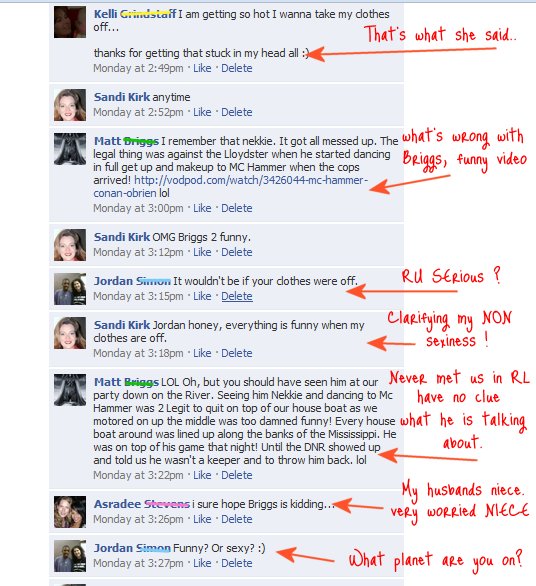This screenshot has width=536, height=586.
Task: Click Matt's avatar on the 3:22pm comment
Action: click(70, 390)
